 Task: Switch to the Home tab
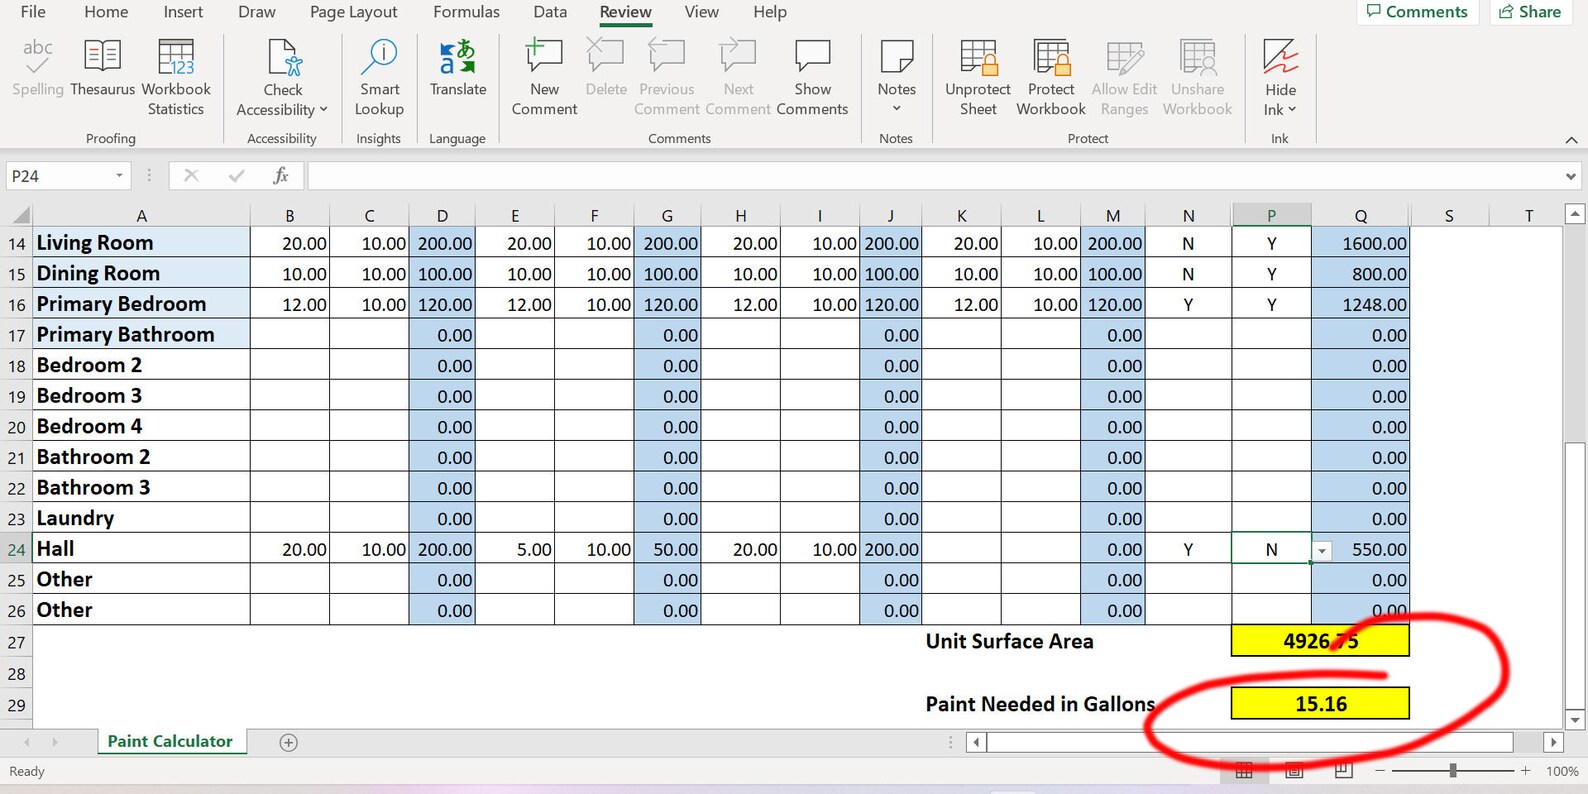[x=106, y=12]
